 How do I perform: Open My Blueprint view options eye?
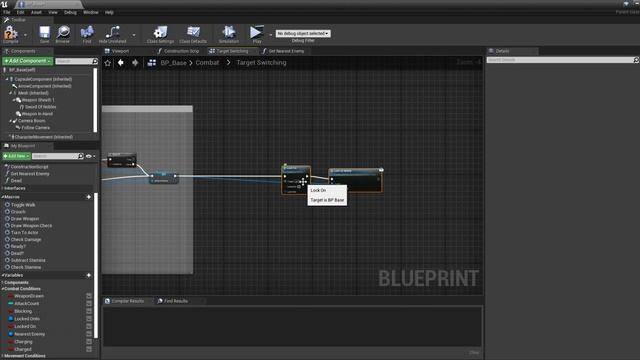(x=89, y=156)
